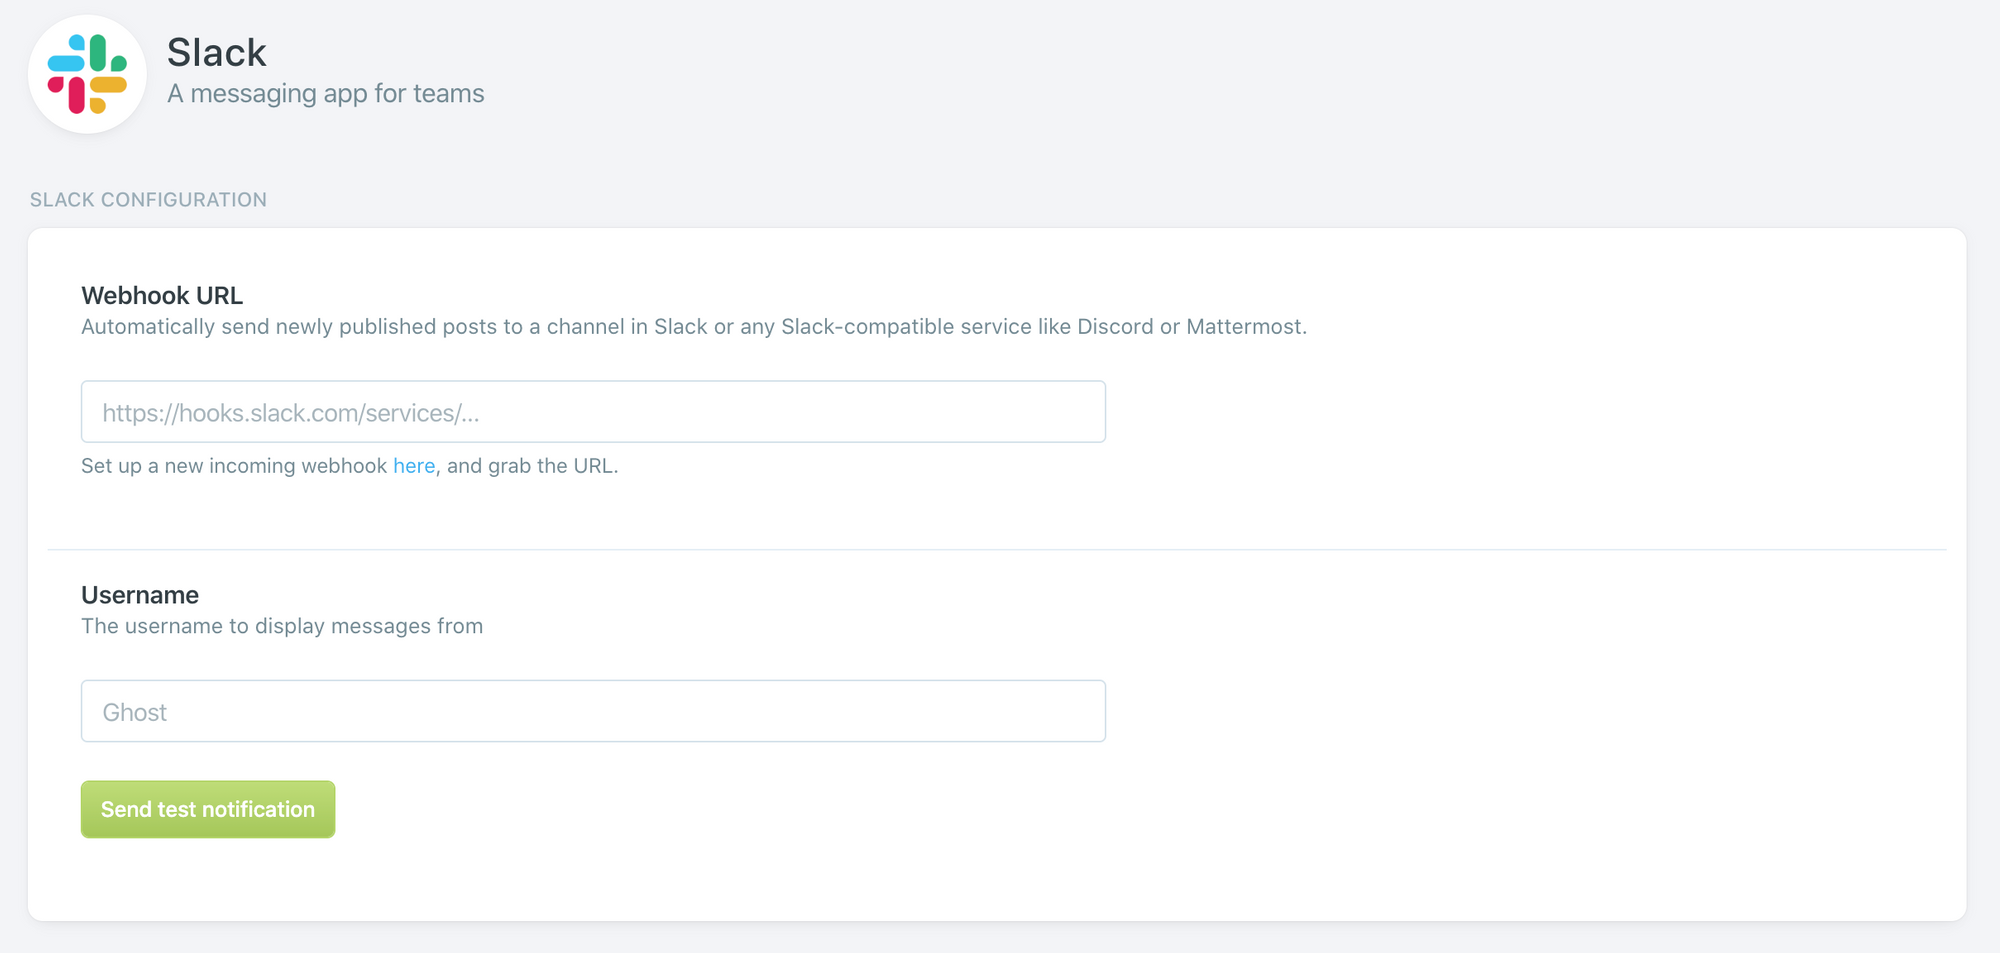Click the SLACK CONFIGURATION section heading

click(148, 199)
